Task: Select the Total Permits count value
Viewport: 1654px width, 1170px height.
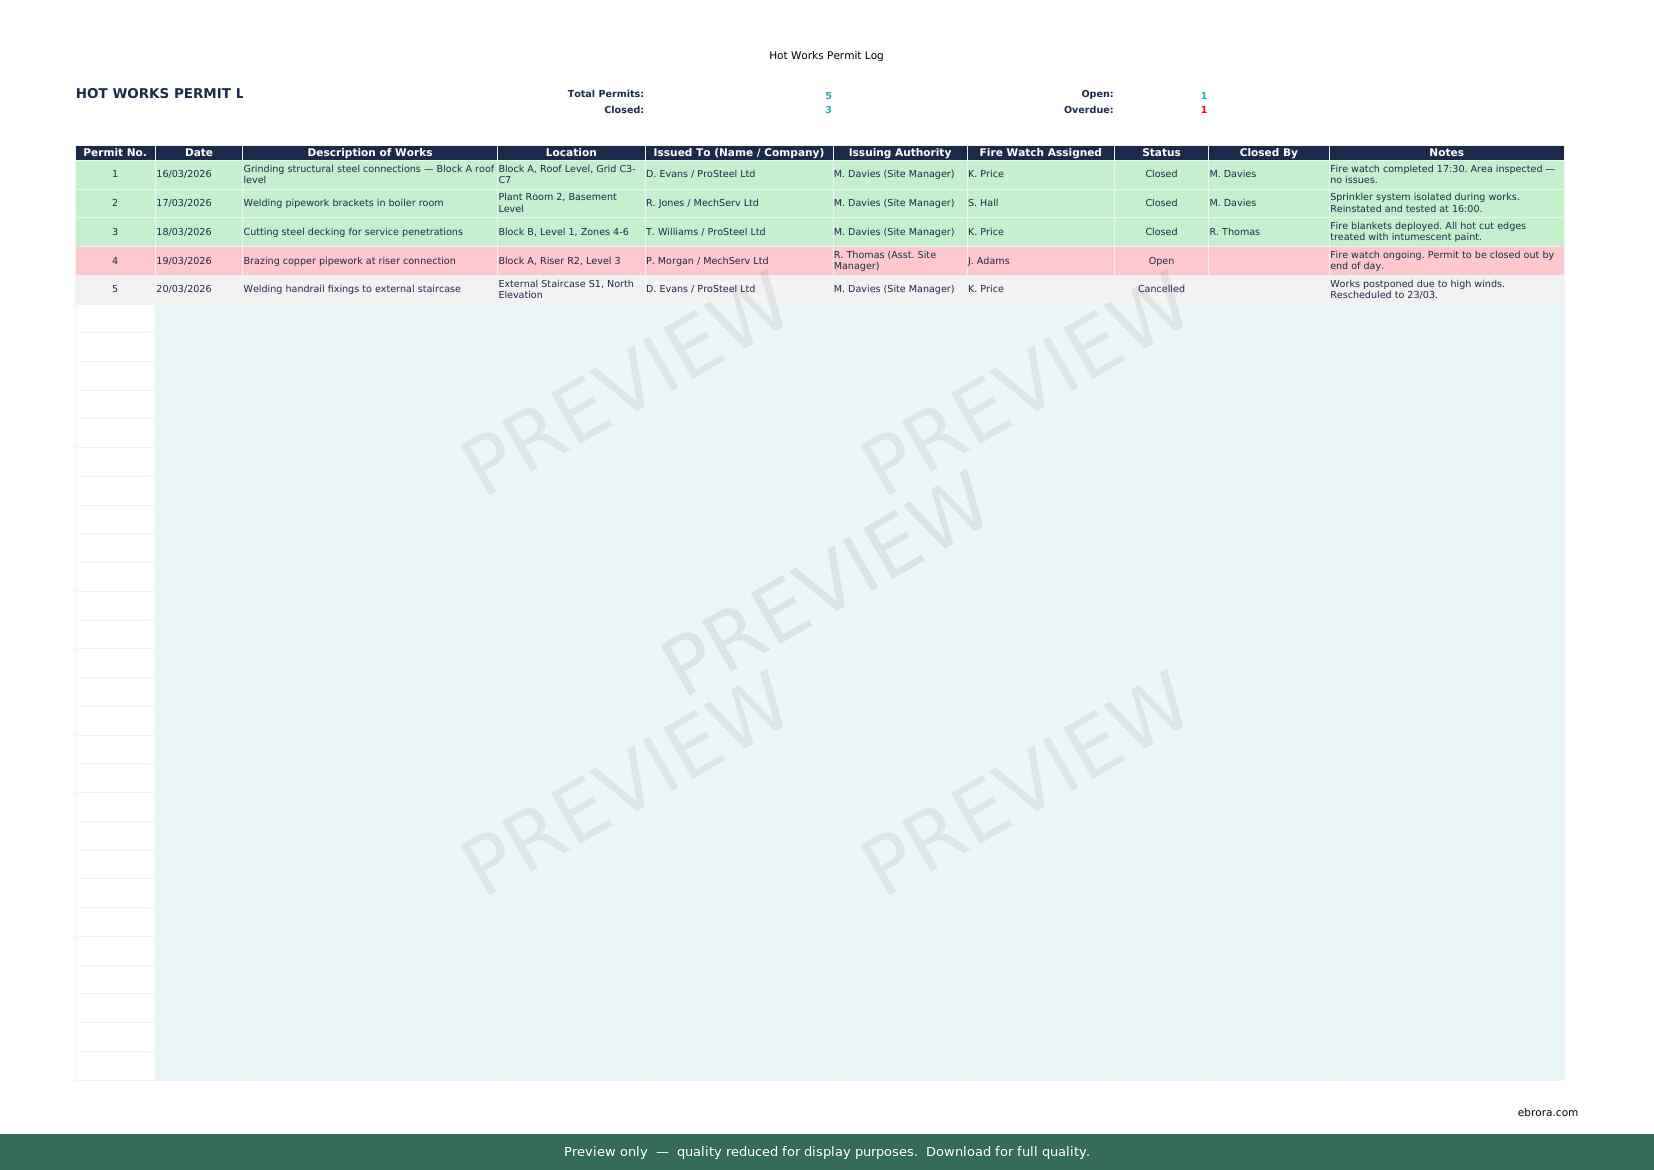Action: [828, 95]
